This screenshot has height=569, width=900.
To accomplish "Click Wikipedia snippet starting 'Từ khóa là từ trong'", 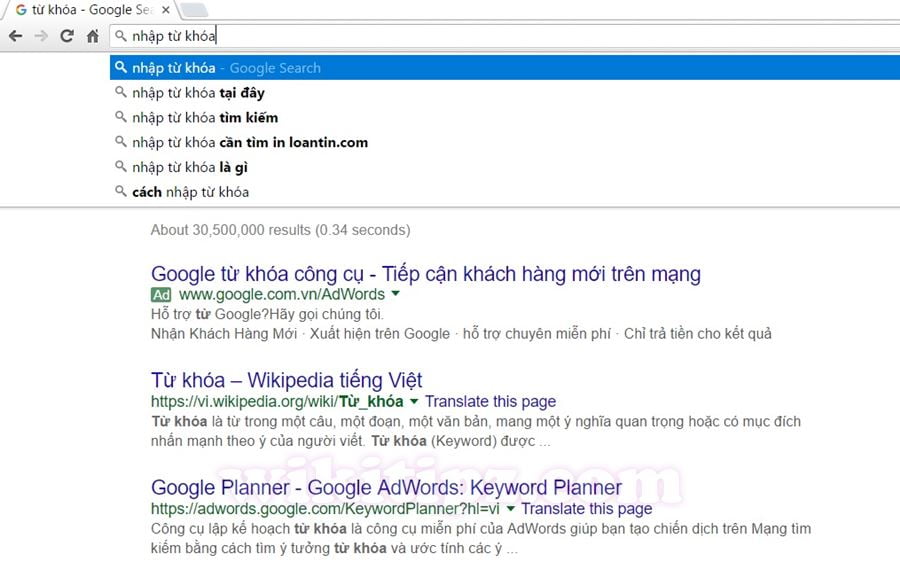I will 476,431.
